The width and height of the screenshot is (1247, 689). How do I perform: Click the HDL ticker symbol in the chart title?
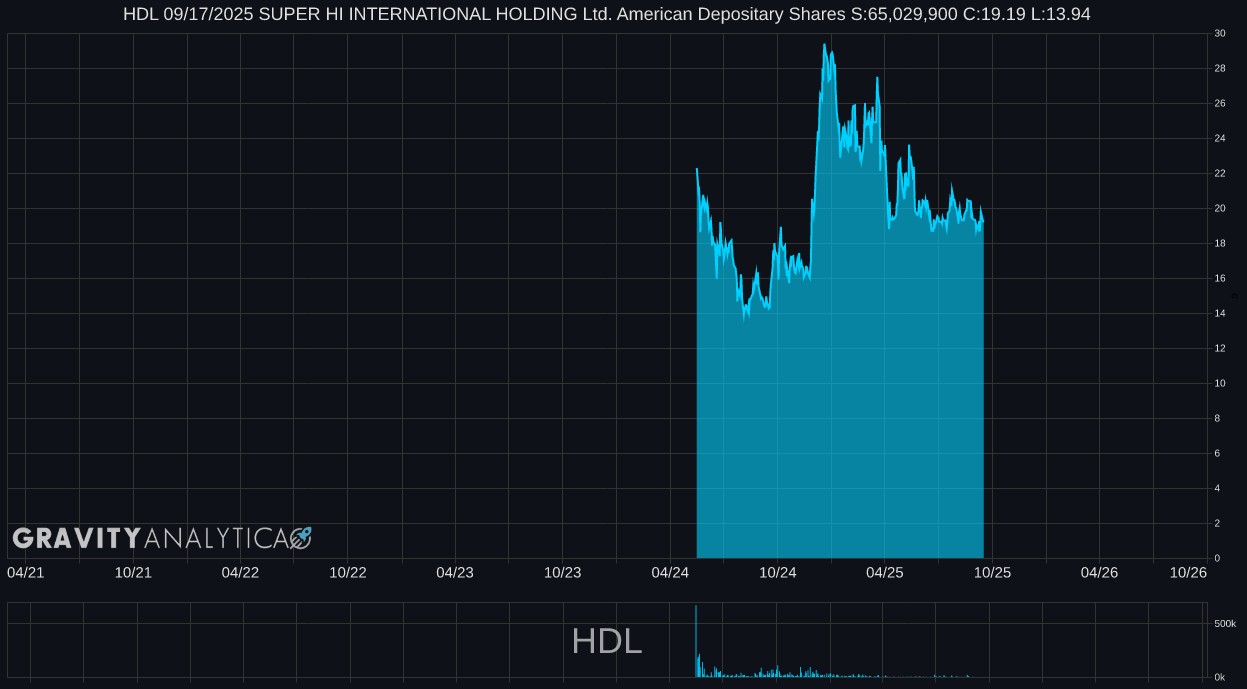pyautogui.click(x=140, y=14)
